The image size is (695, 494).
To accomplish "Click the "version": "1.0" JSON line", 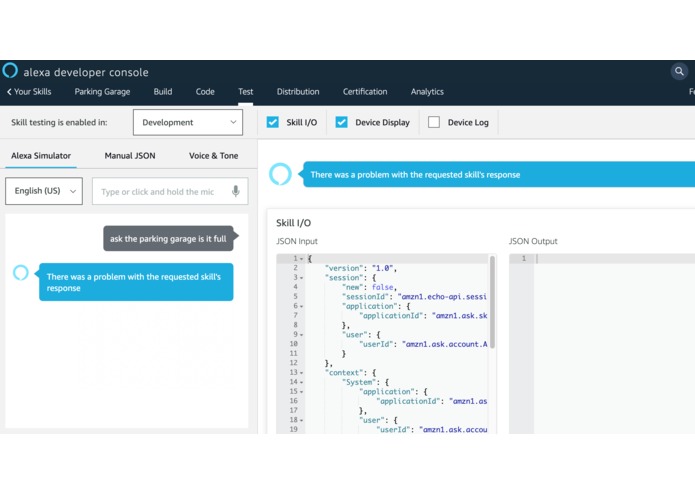I will (x=361, y=268).
